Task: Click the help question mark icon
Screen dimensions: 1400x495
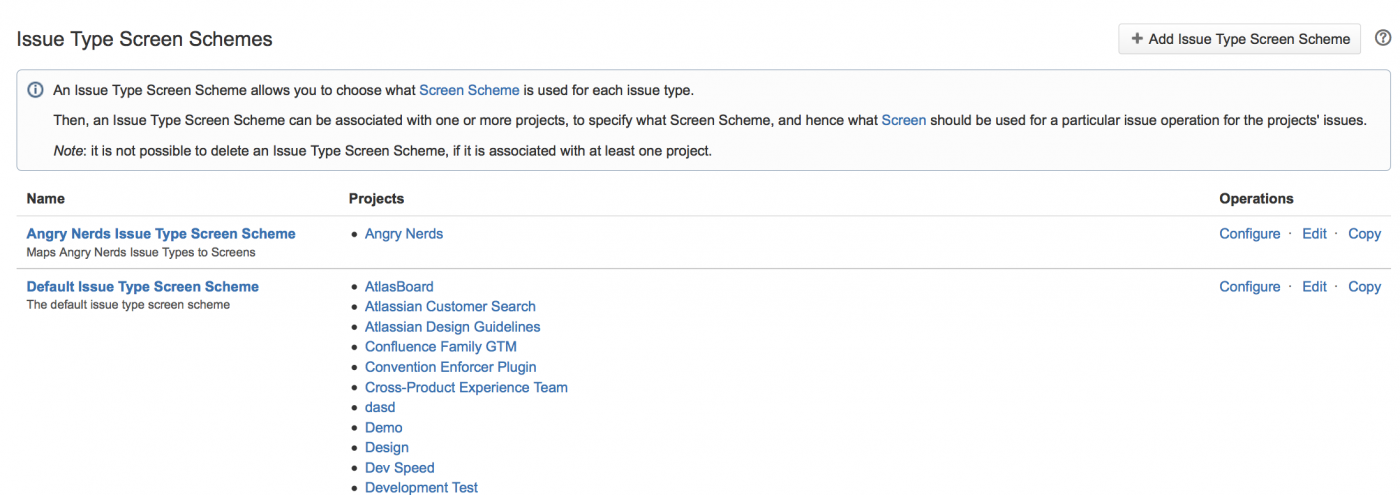Action: 1383,38
